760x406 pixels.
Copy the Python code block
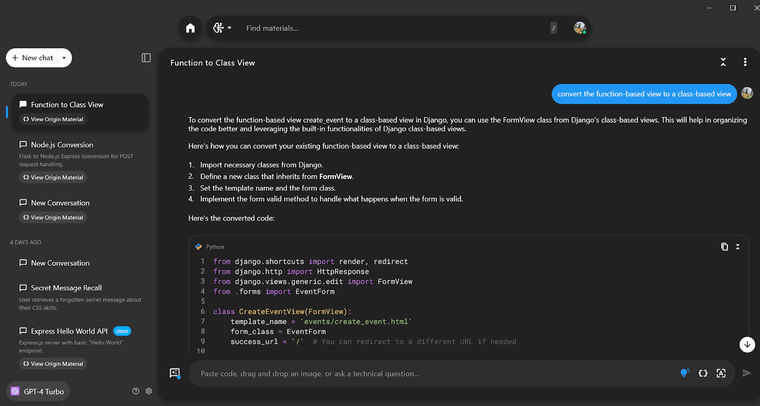pyautogui.click(x=724, y=247)
